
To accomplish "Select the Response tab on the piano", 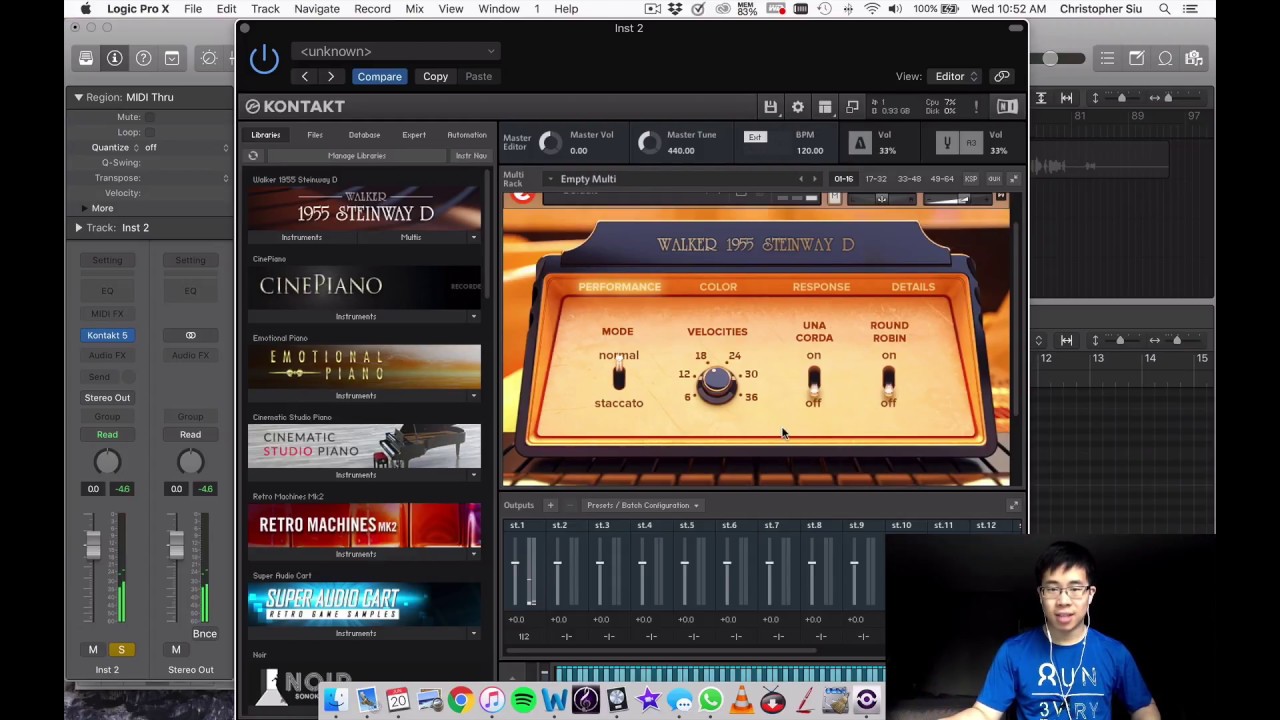I will pos(821,287).
